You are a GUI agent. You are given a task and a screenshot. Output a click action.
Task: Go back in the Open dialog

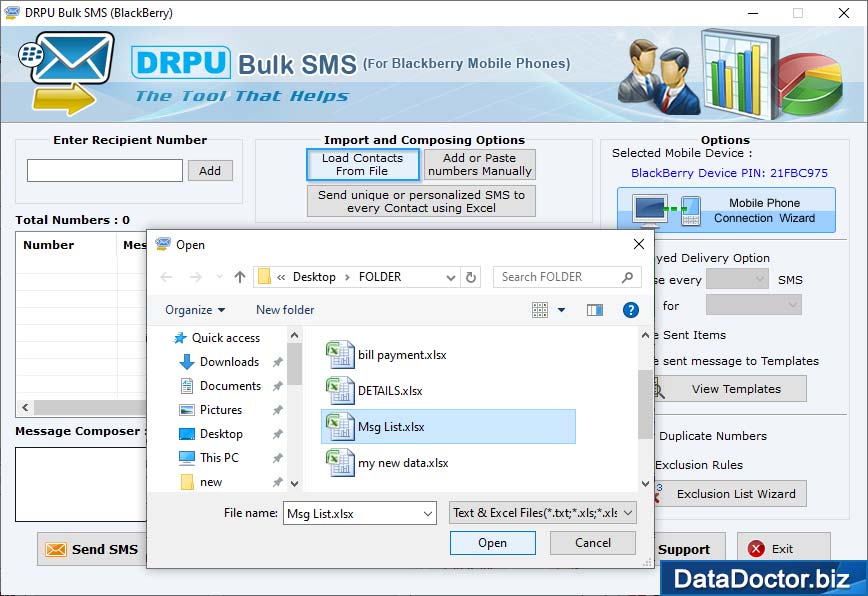[166, 277]
